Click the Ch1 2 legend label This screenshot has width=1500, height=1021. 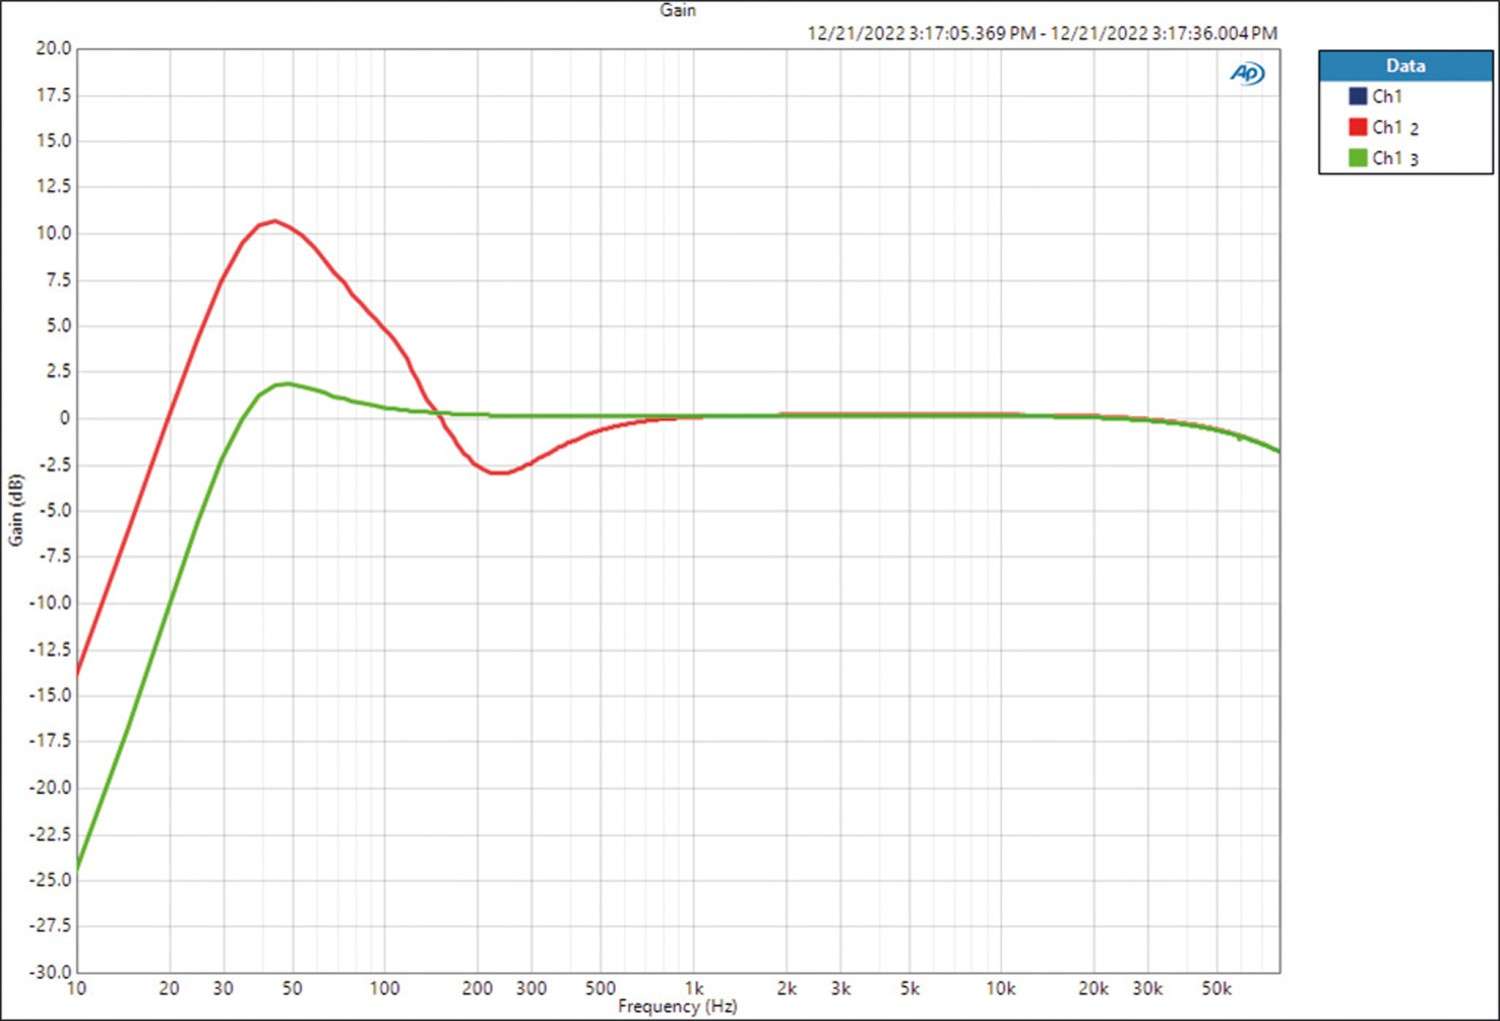pyautogui.click(x=1395, y=127)
